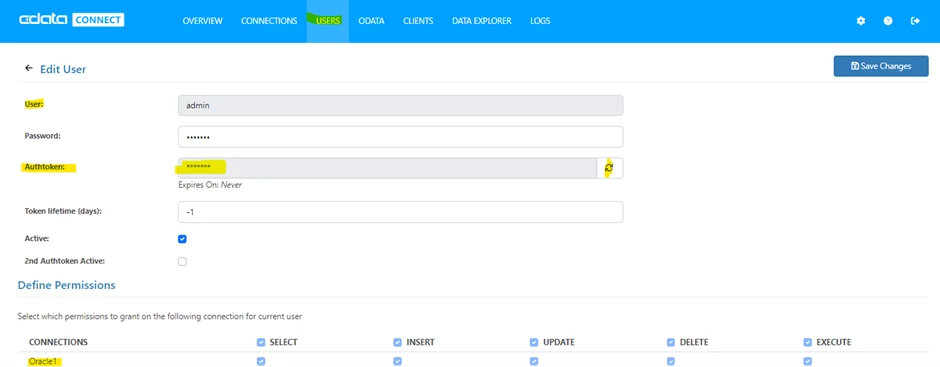Toggle the INSERT column header checkbox
940x367 pixels.
(397, 342)
